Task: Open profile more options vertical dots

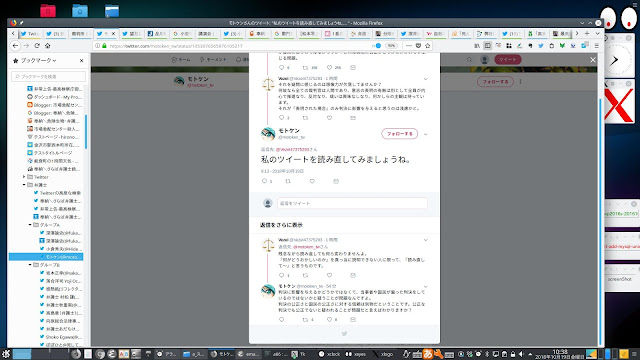Action: click(520, 82)
